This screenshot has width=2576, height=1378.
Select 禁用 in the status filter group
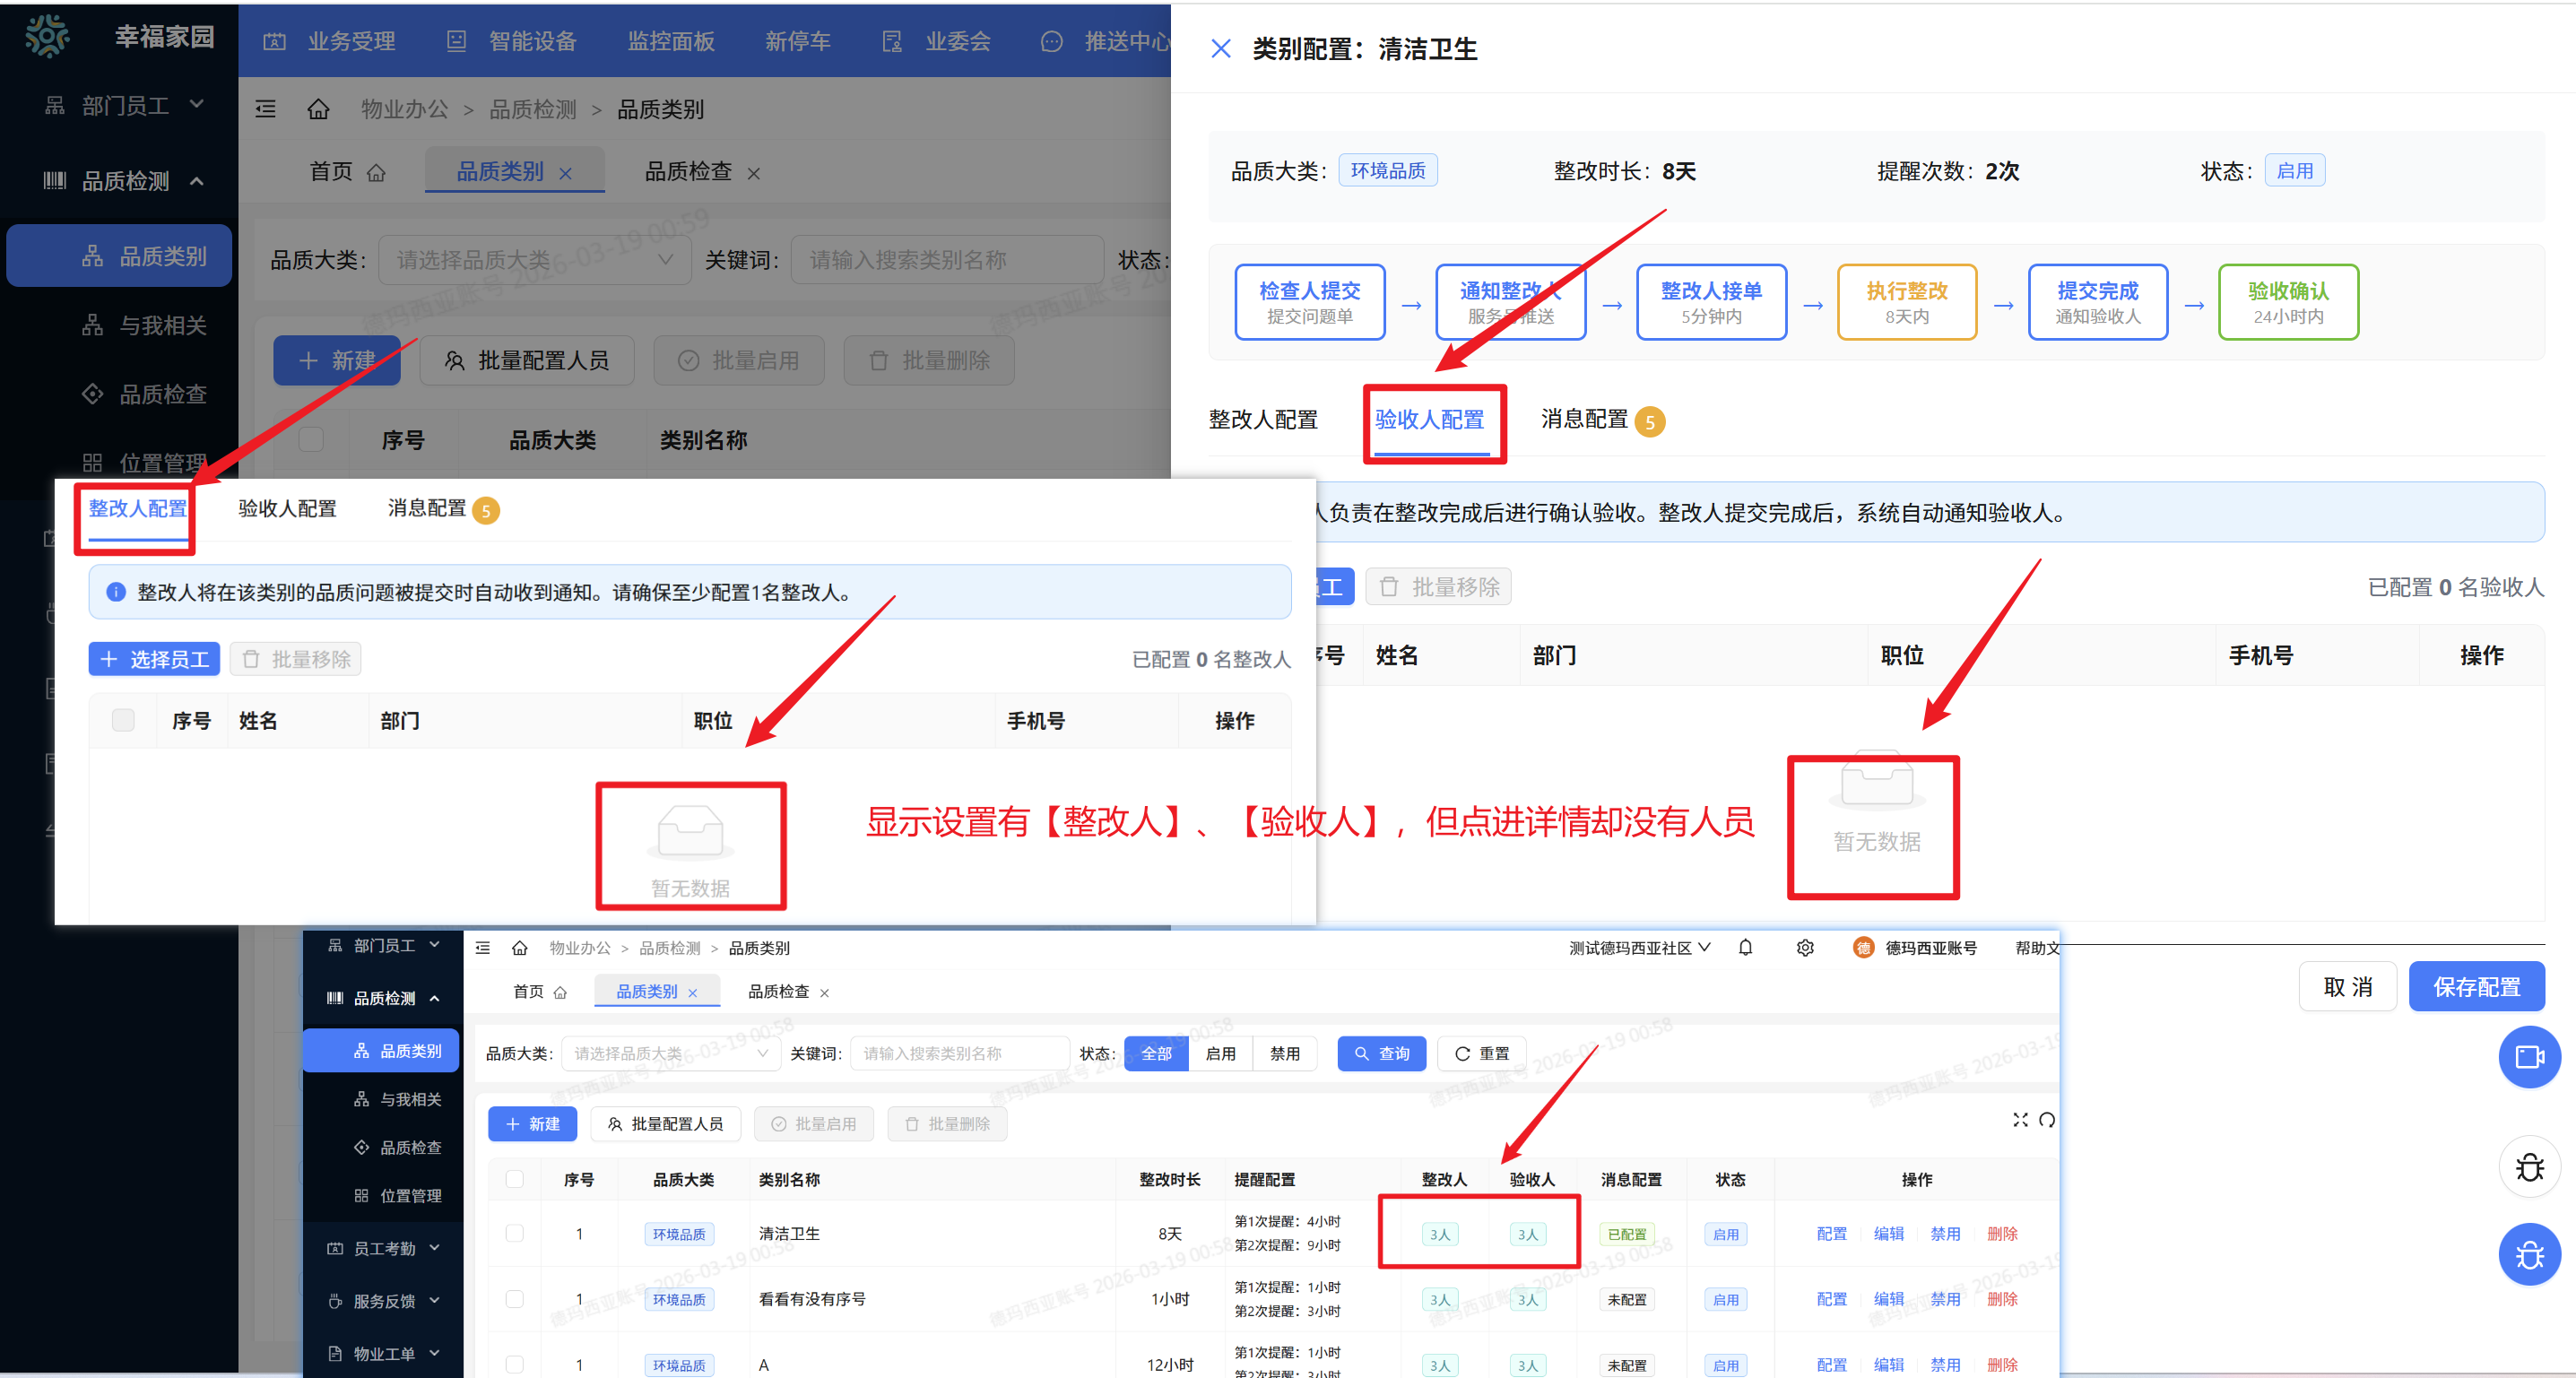coord(1284,1053)
